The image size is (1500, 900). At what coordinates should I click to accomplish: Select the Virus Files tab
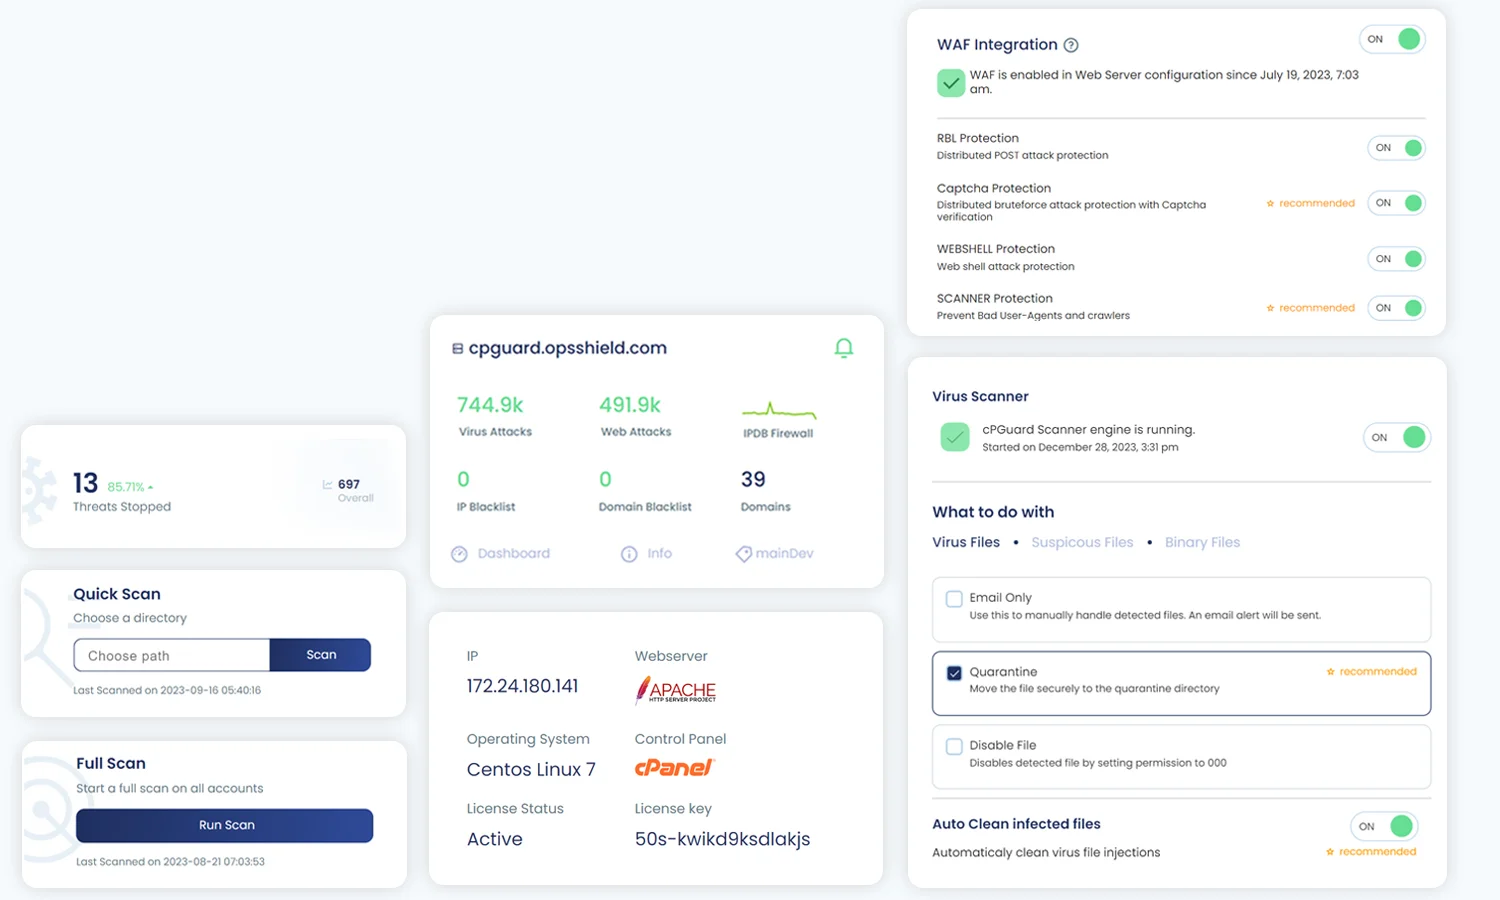pyautogui.click(x=966, y=542)
